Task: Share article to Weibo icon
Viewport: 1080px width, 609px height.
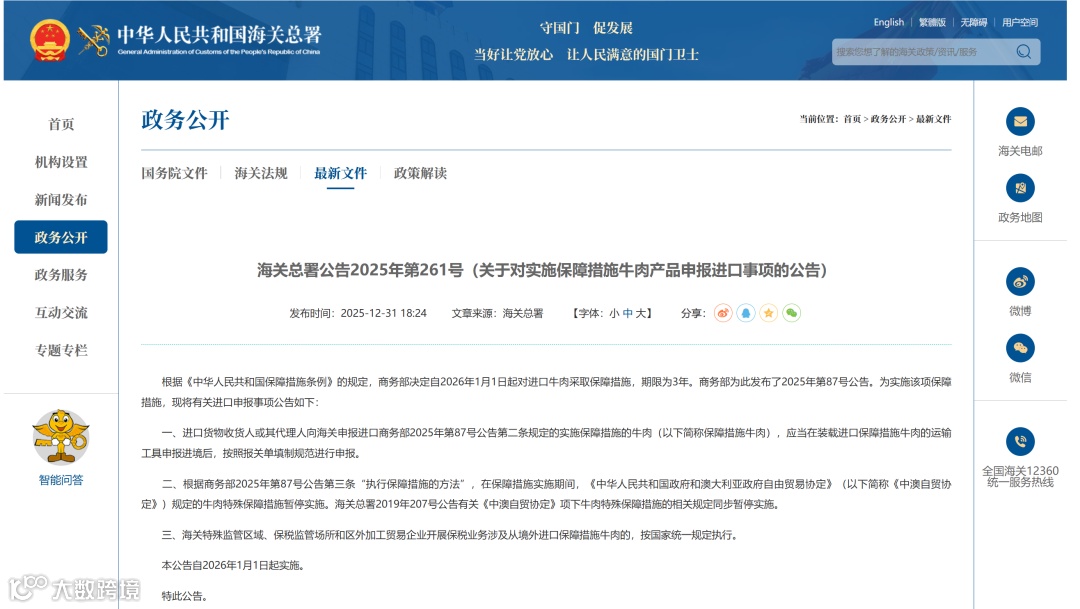Action: 723,313
